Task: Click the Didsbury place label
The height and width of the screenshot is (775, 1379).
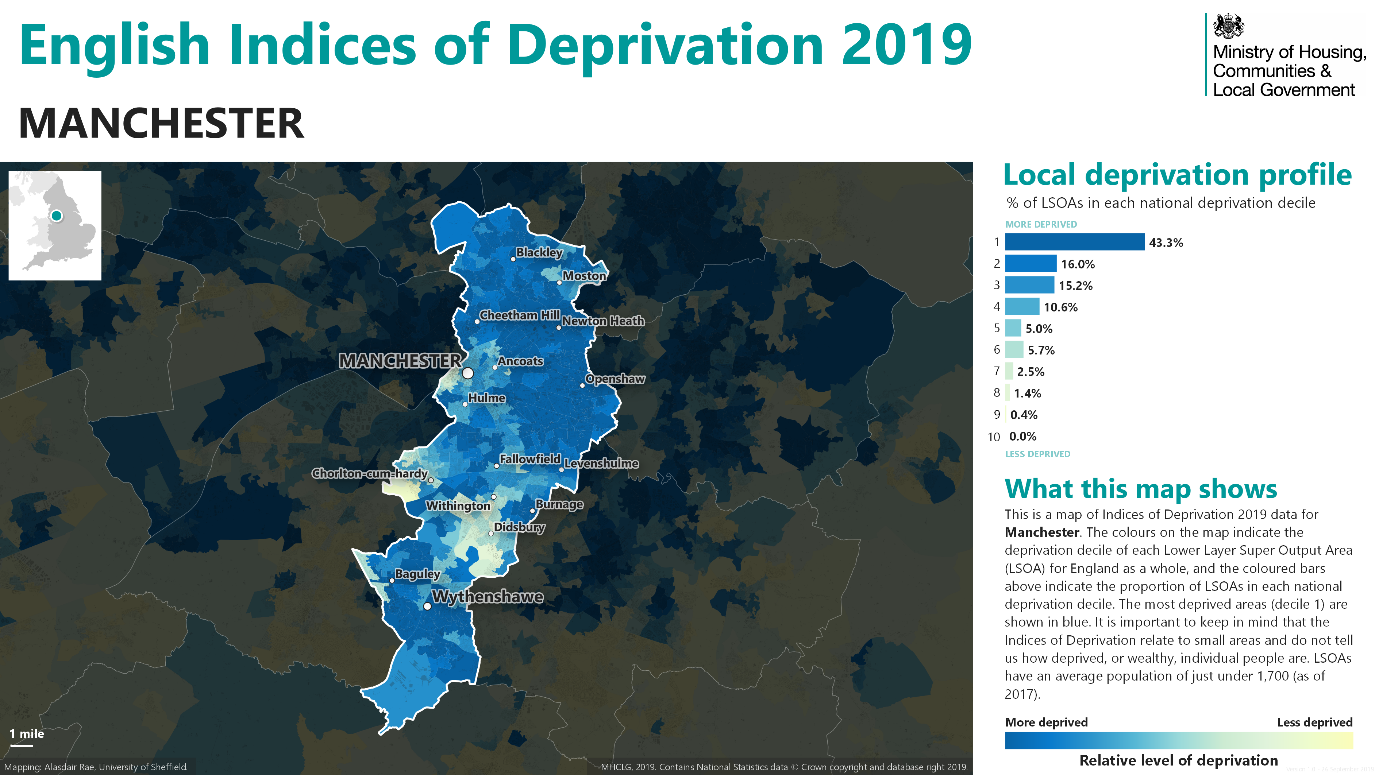Action: 519,527
